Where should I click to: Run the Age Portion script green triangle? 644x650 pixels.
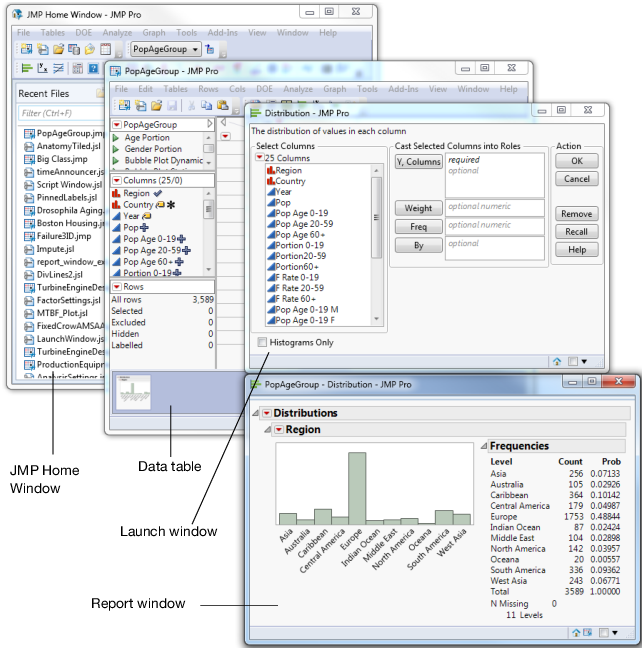tap(116, 138)
